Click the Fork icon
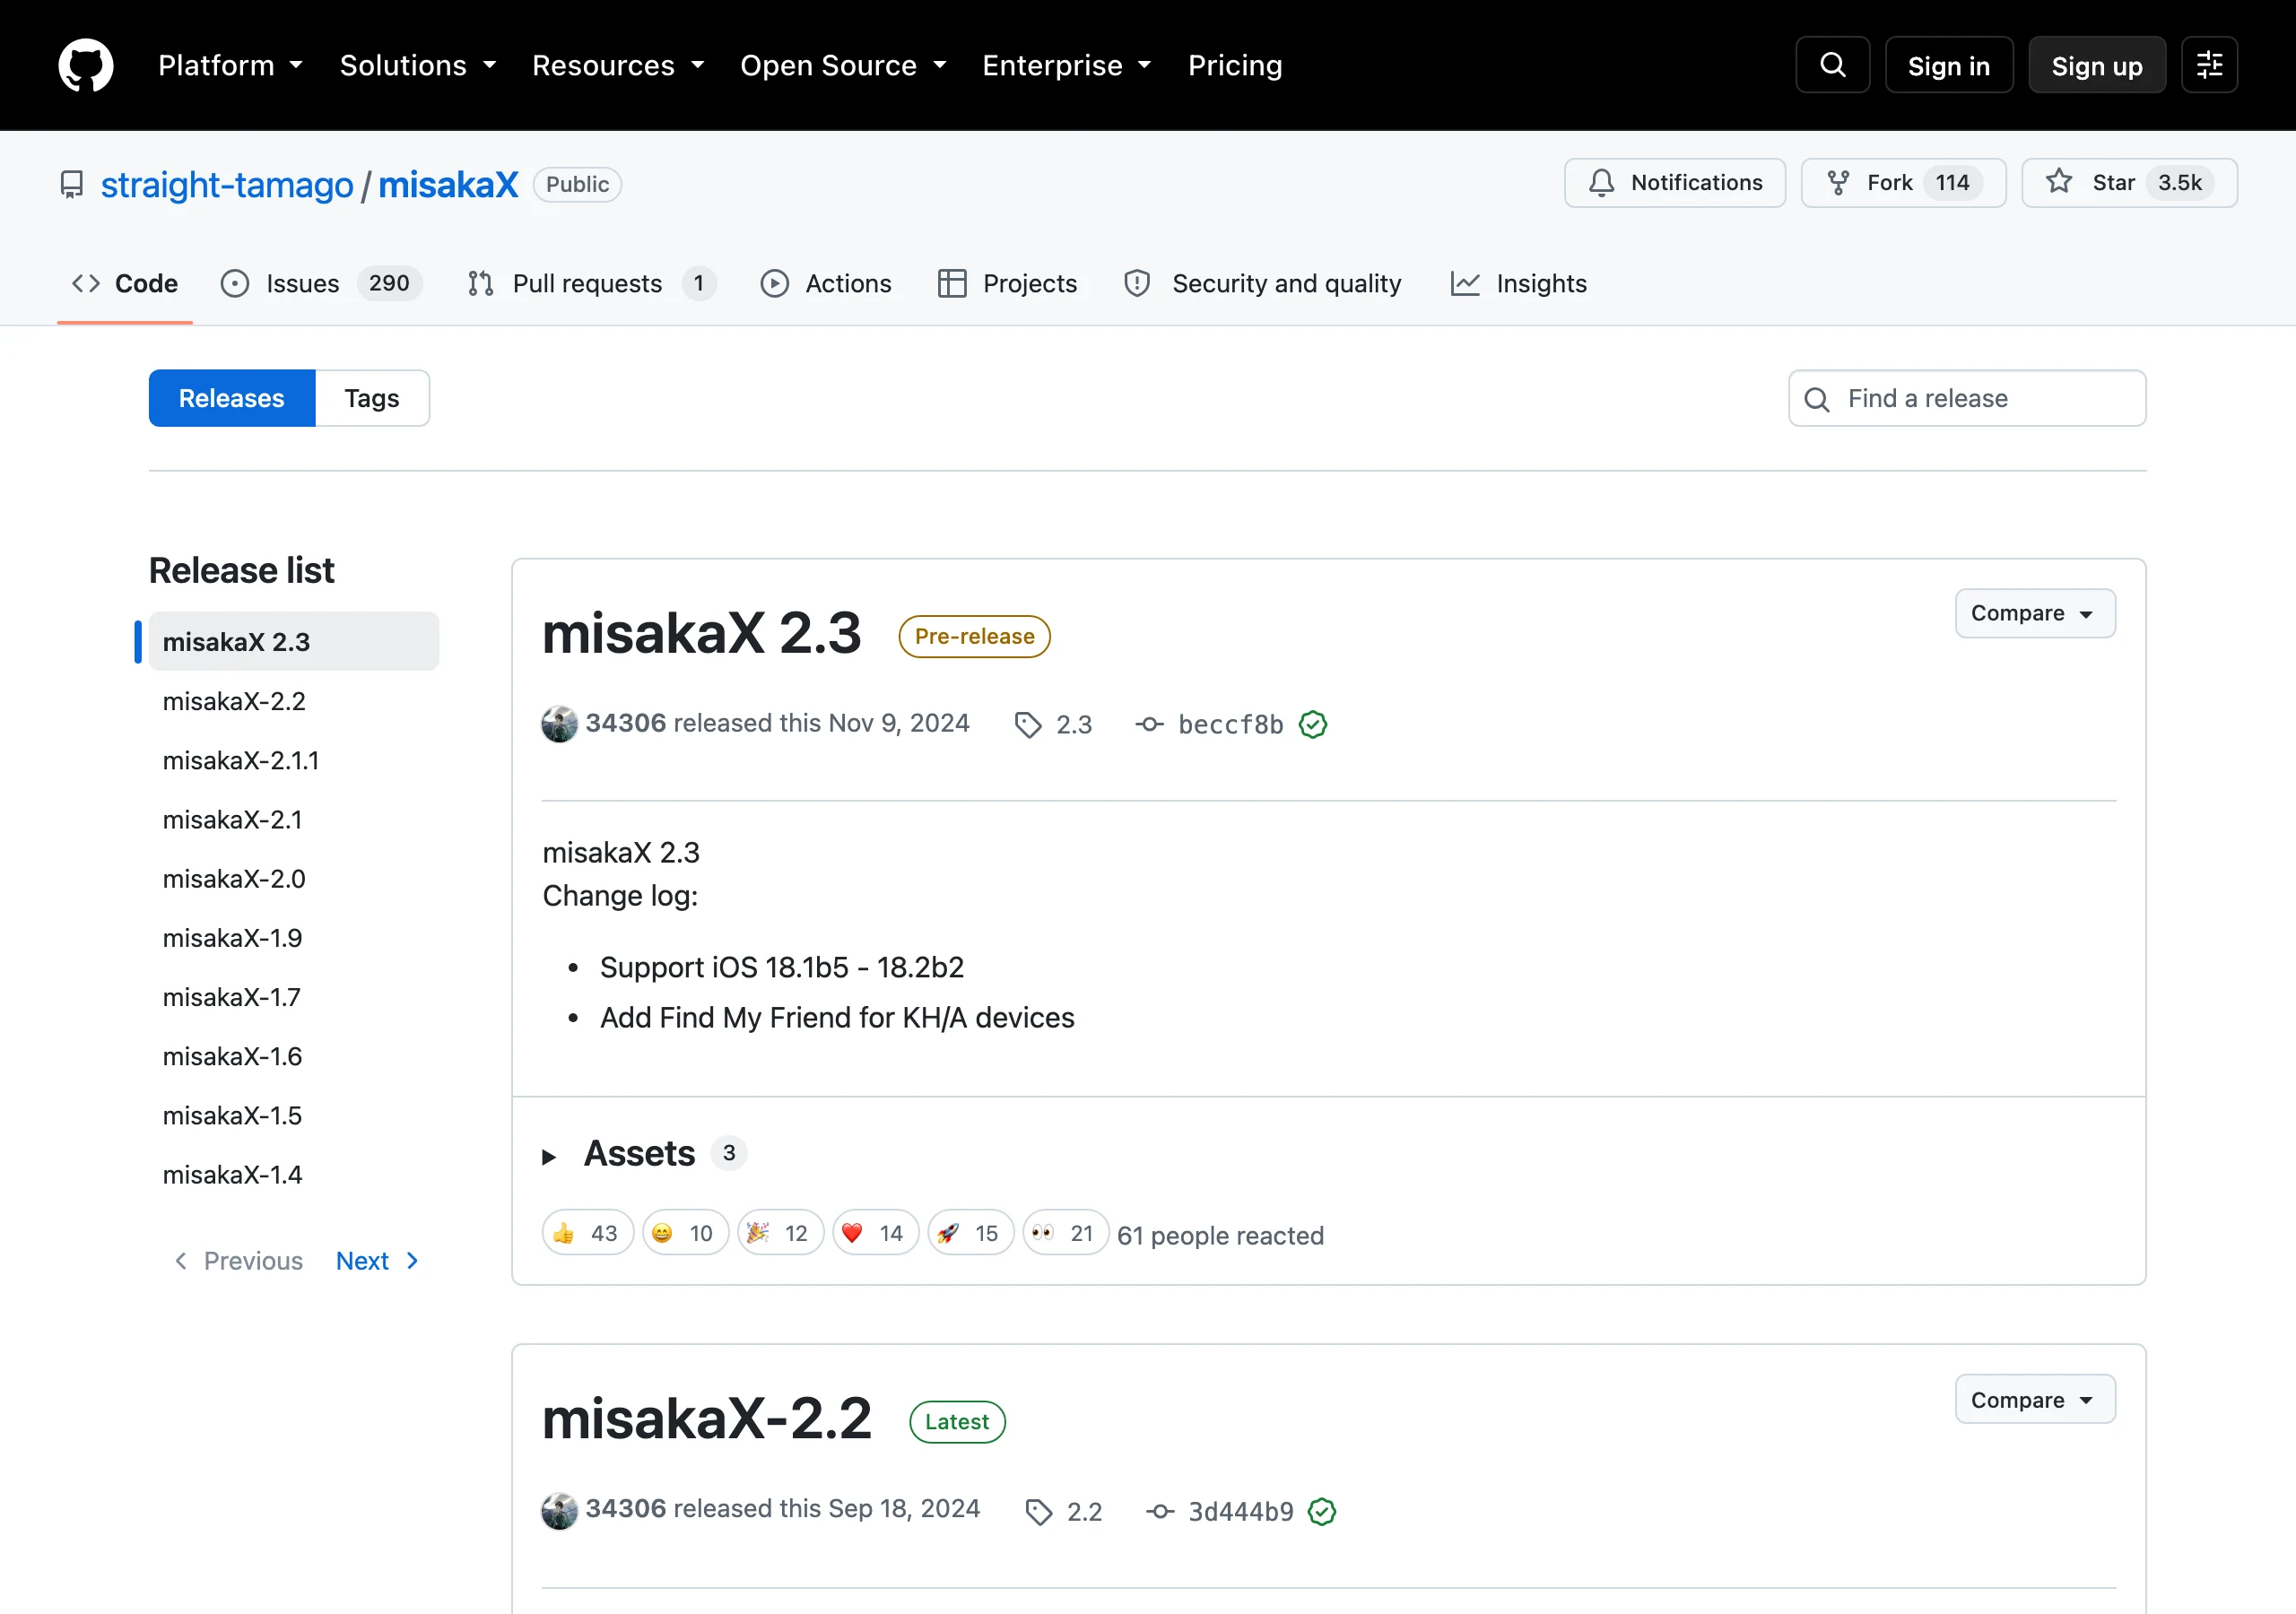Viewport: 2296px width, 1614px height. 1838,183
